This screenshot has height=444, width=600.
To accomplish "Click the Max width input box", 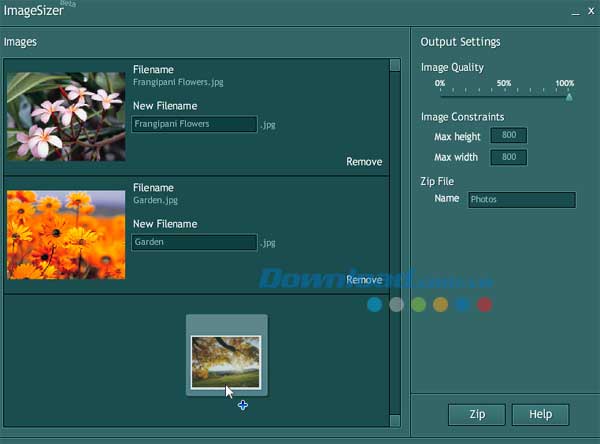I will point(509,157).
